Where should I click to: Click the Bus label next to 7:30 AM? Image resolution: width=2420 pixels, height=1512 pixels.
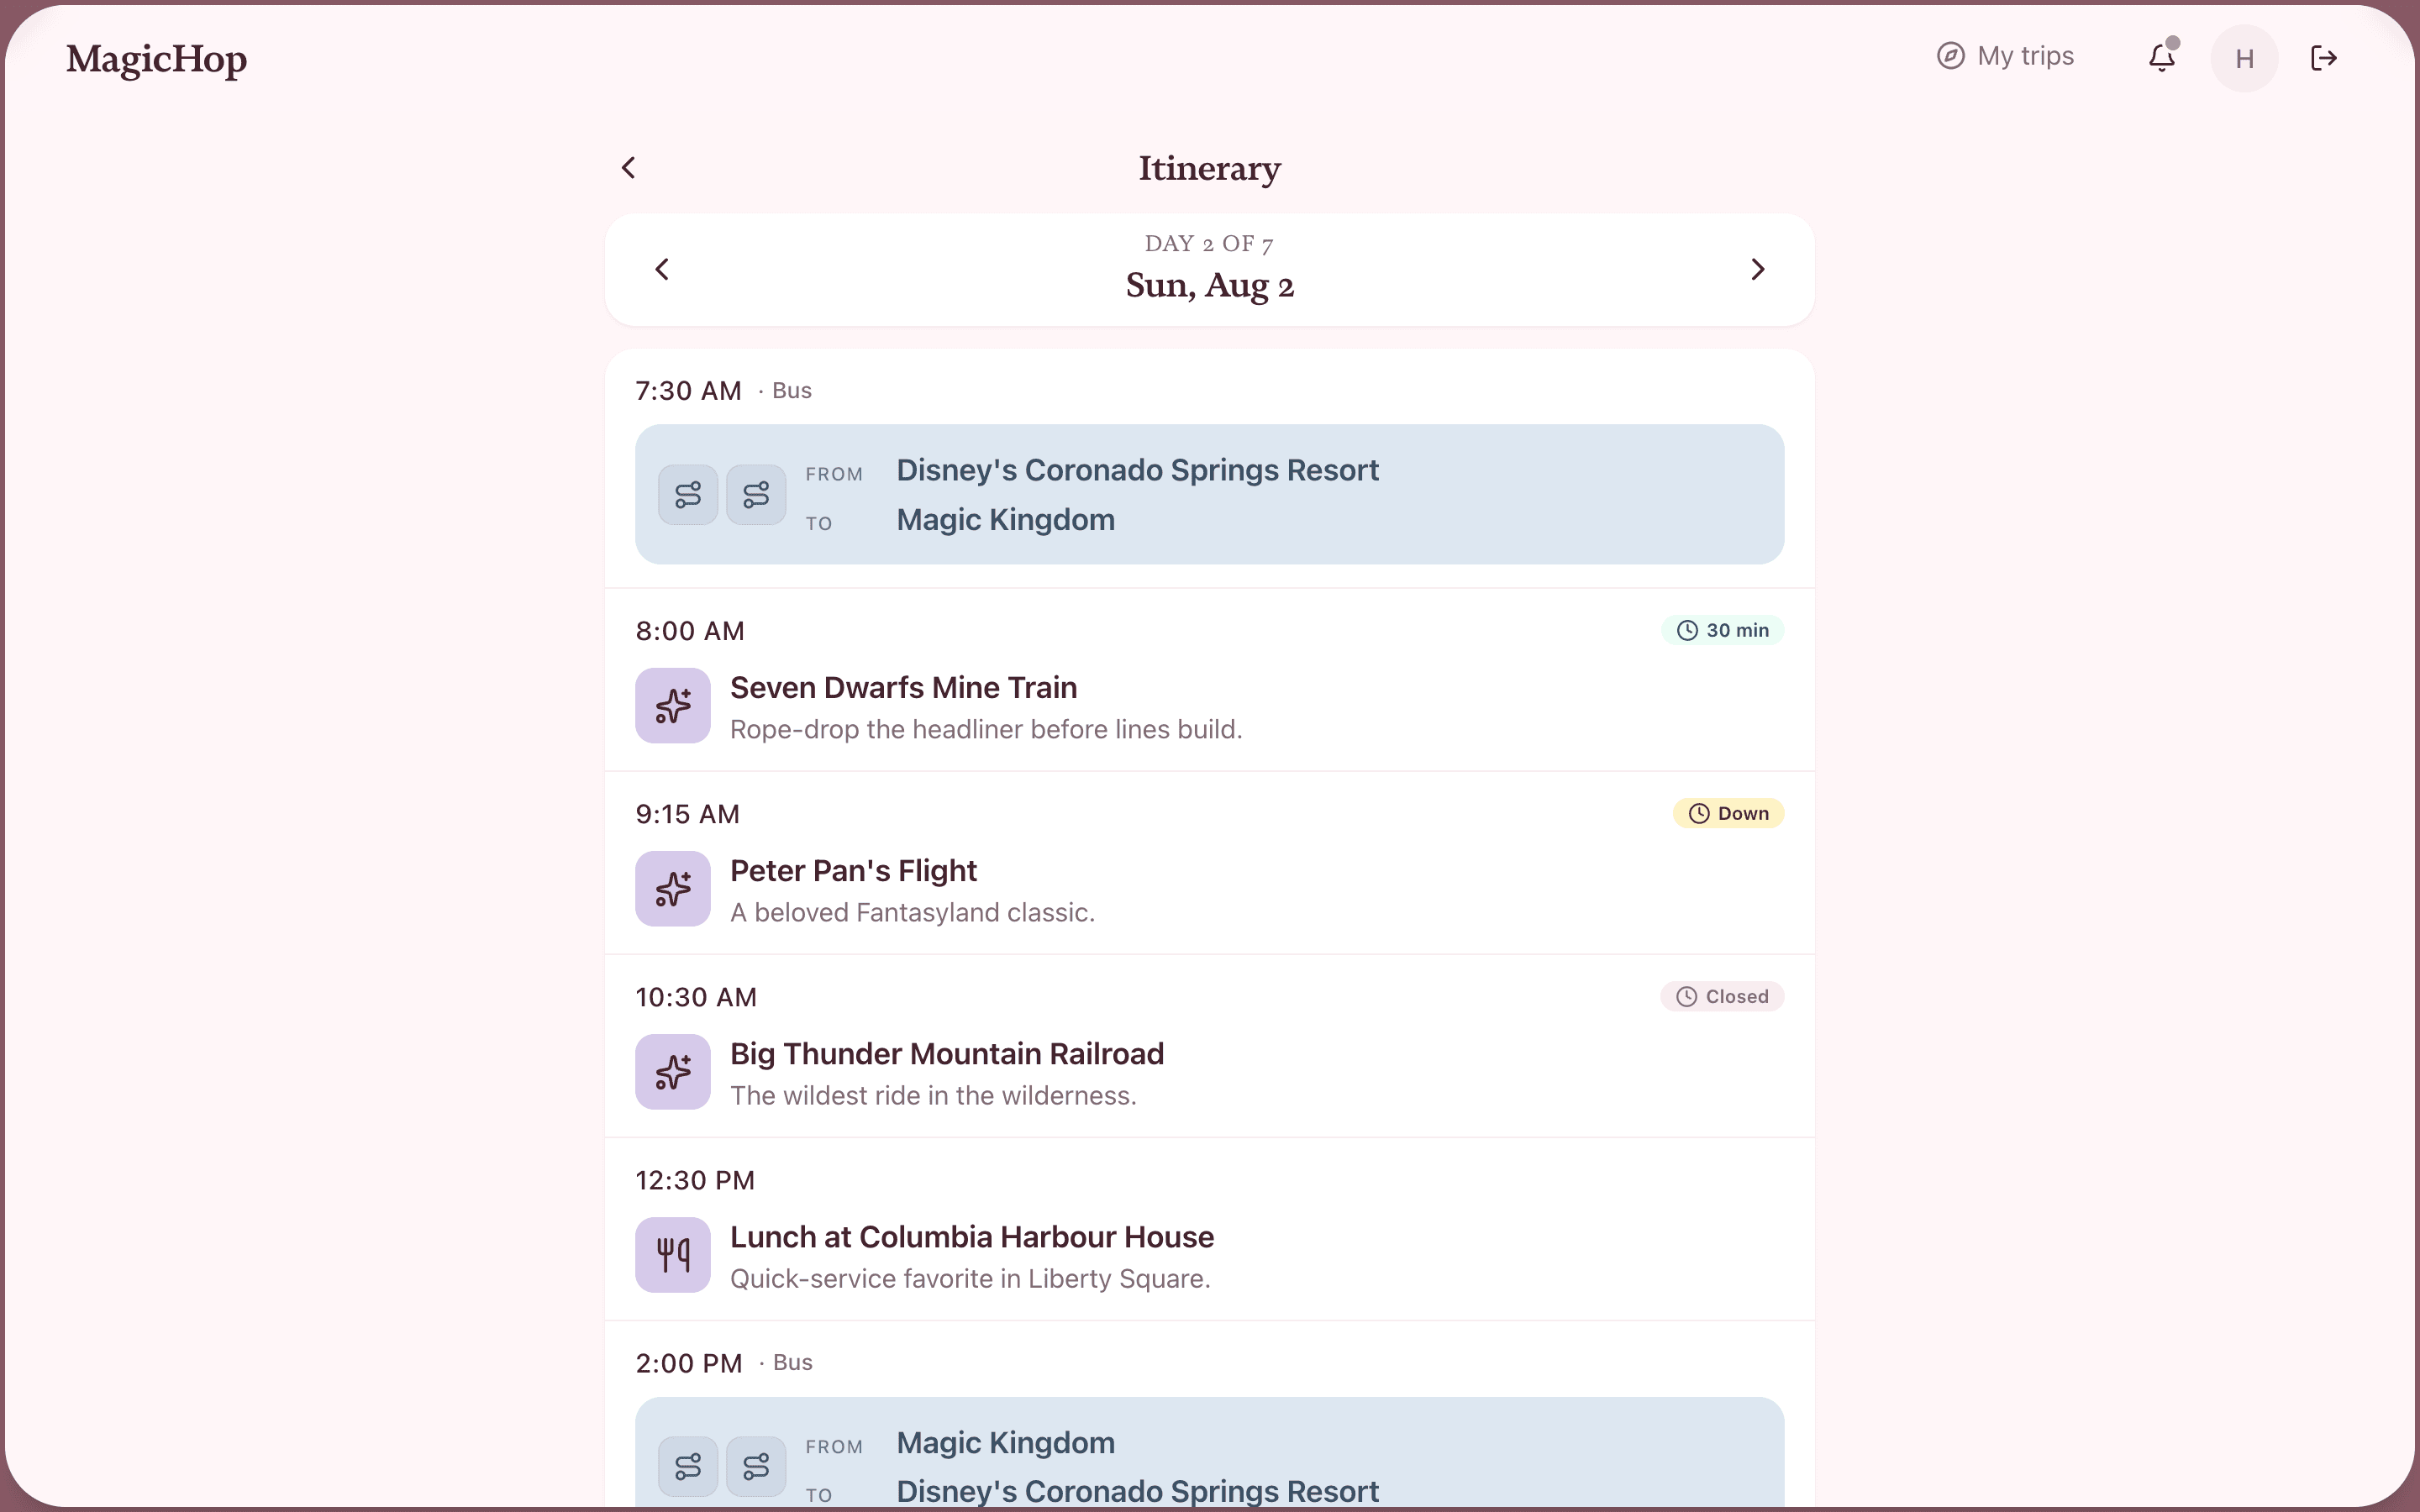point(792,391)
